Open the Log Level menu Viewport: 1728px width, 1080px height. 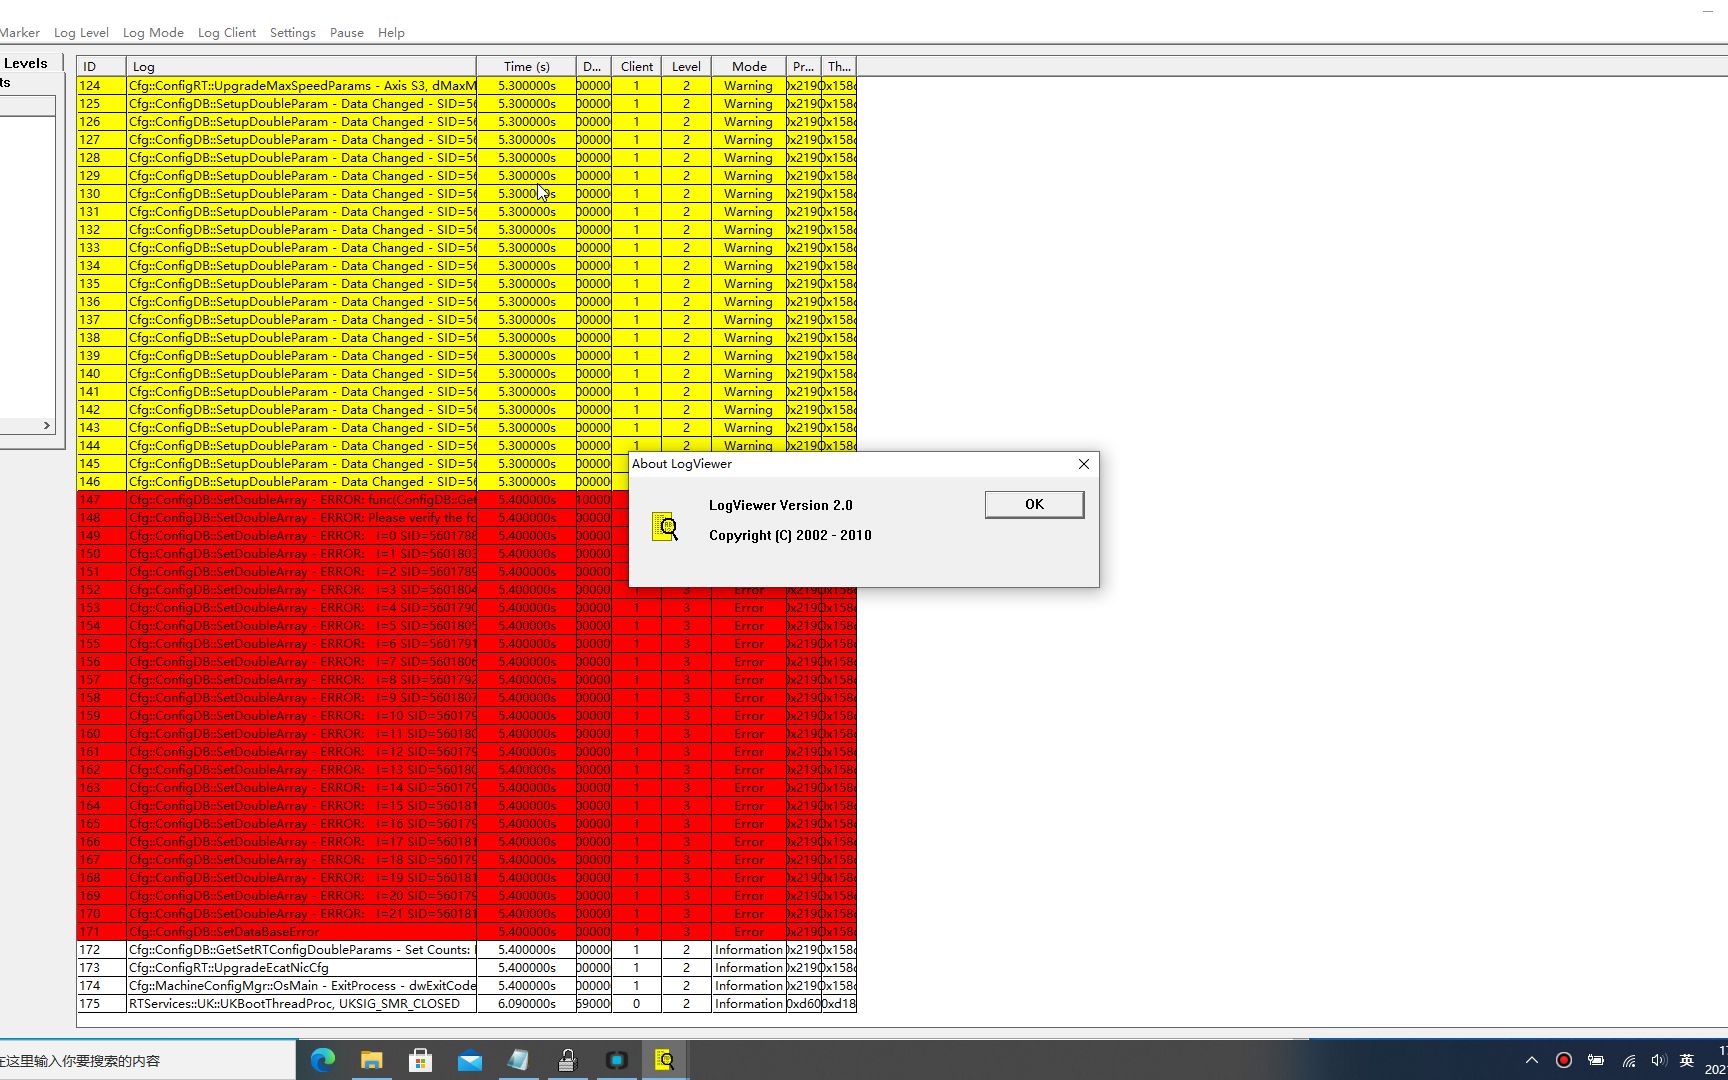click(x=81, y=33)
